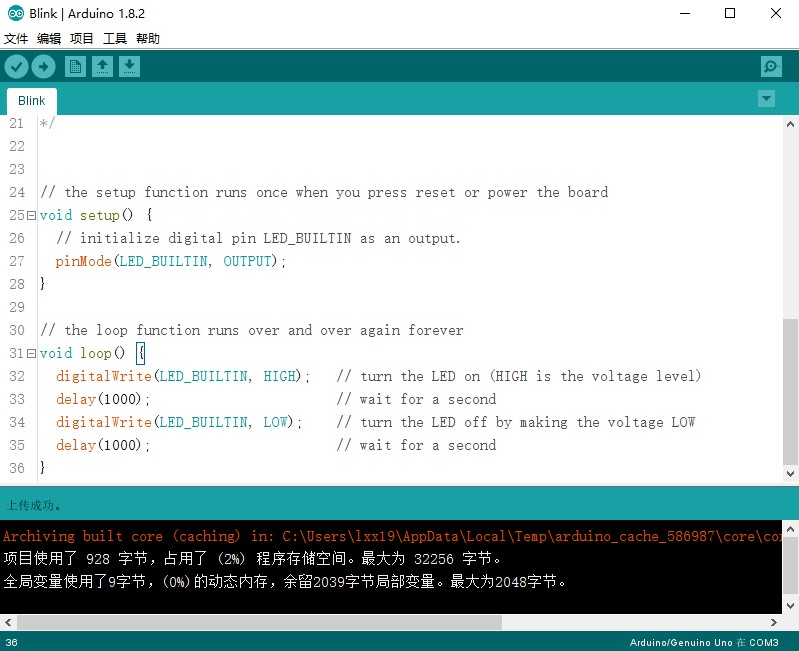799x651 pixels.
Task: Click the '*/' comment end on line 21
Action: point(46,123)
